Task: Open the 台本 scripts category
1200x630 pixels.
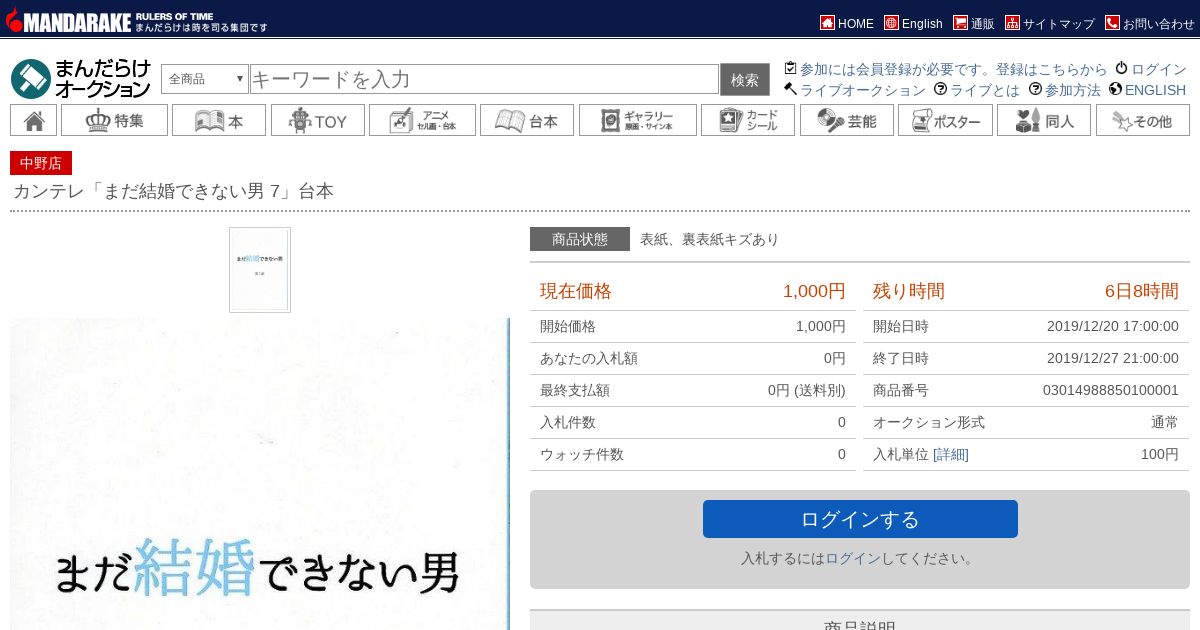Action: (527, 120)
